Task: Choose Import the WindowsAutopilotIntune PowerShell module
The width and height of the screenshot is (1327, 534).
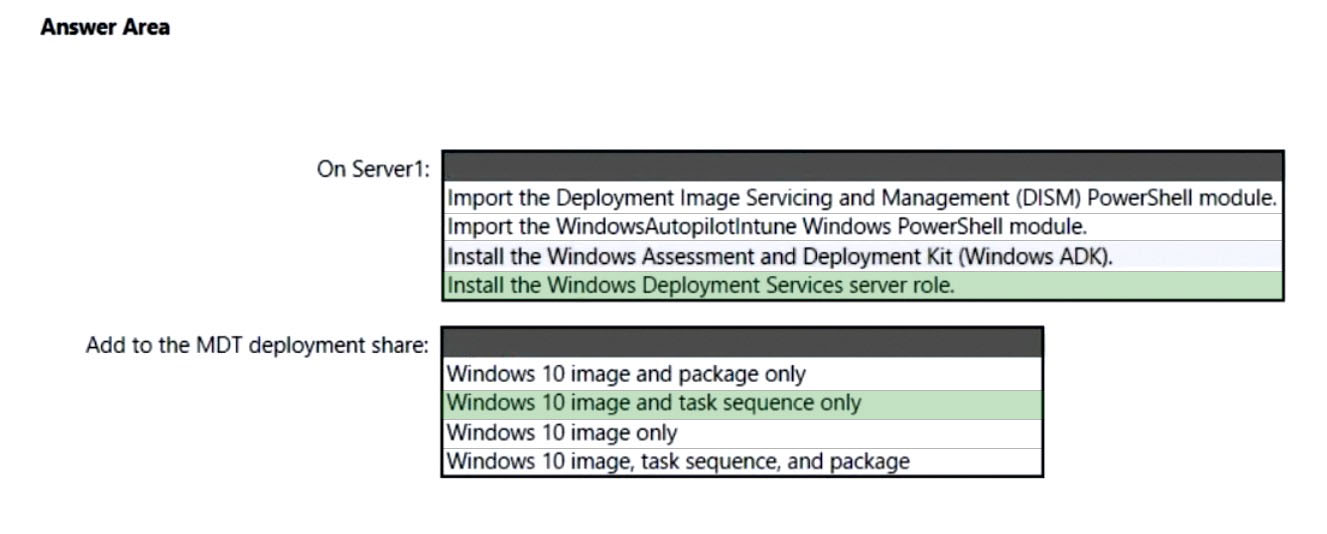Action: click(x=862, y=226)
